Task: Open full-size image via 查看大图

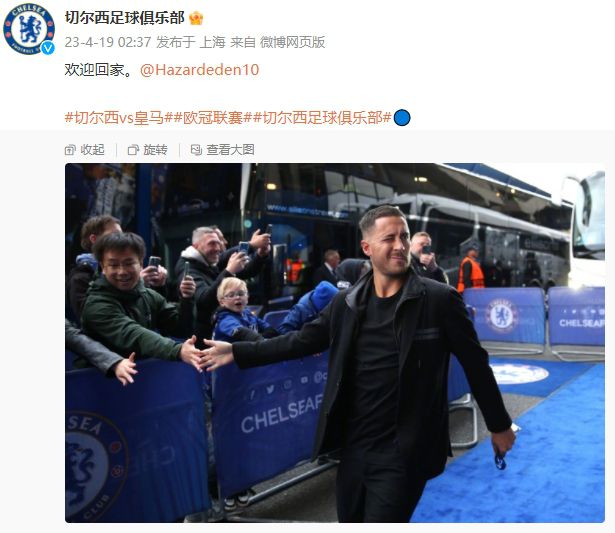Action: point(222,150)
